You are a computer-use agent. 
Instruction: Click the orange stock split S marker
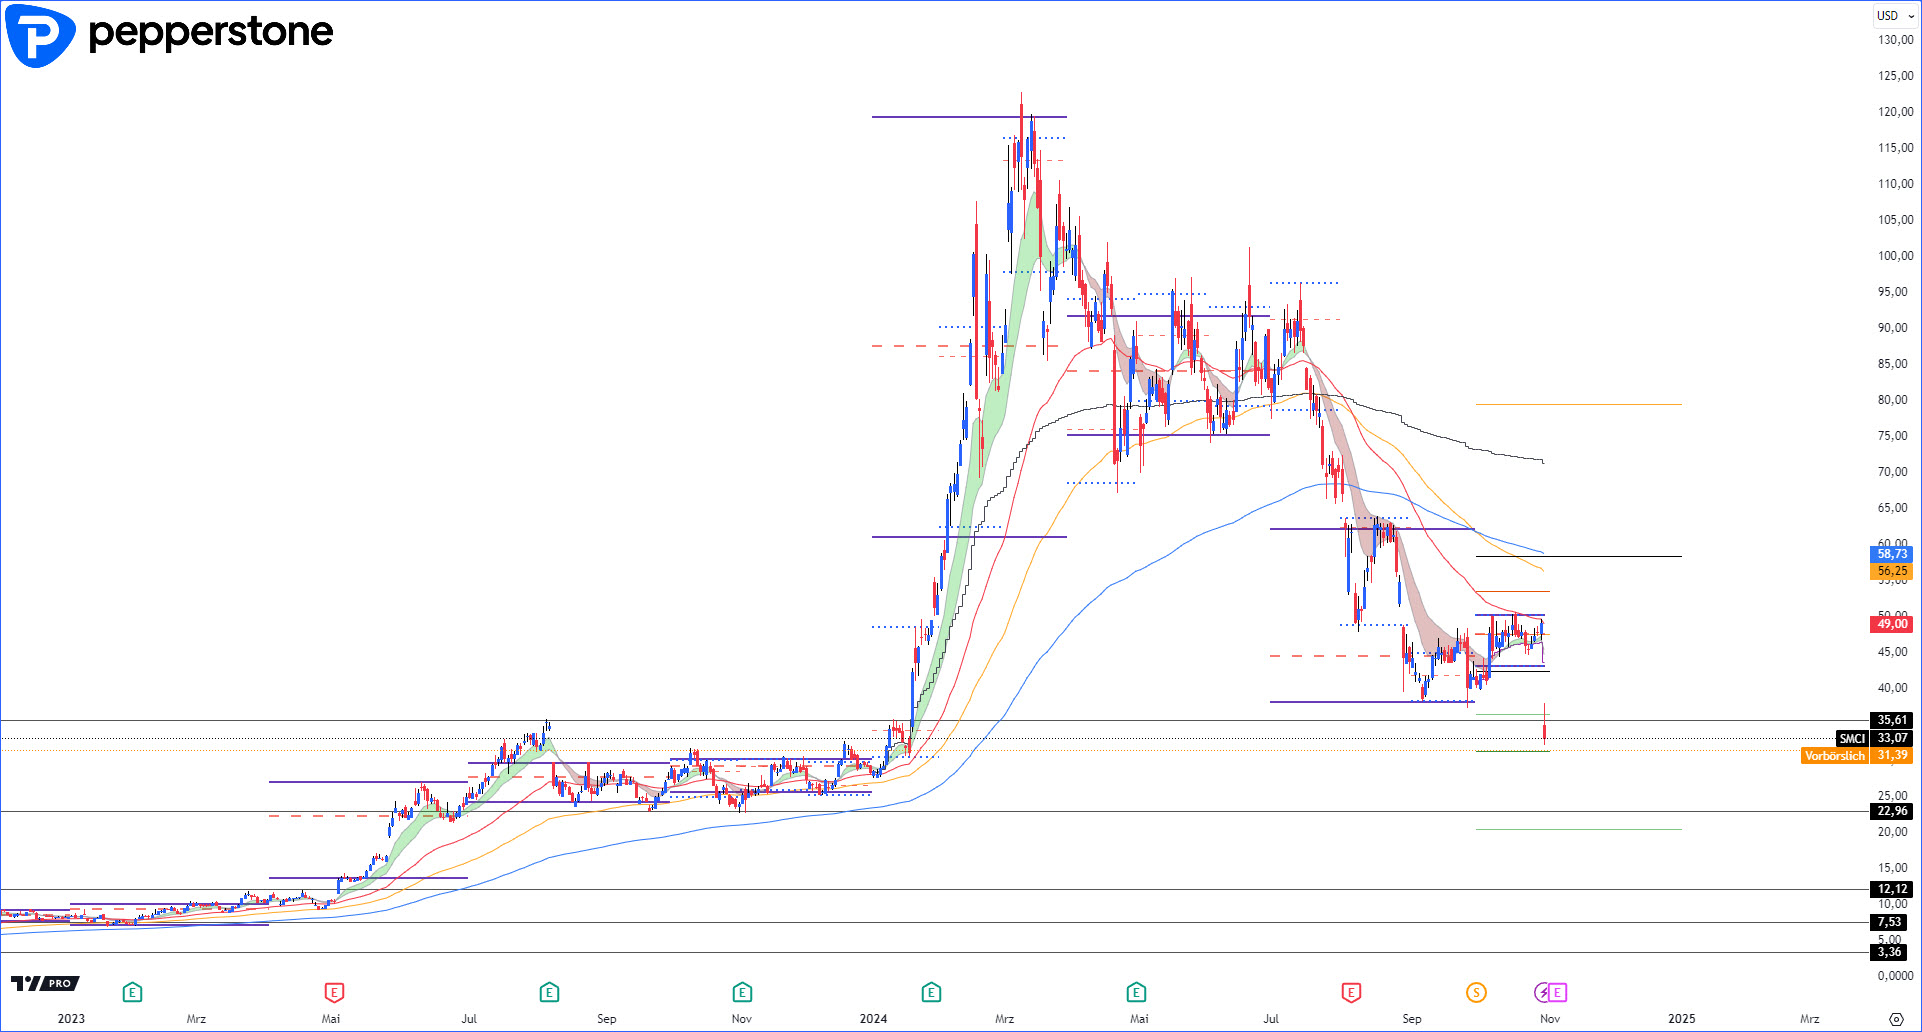pyautogui.click(x=1476, y=992)
